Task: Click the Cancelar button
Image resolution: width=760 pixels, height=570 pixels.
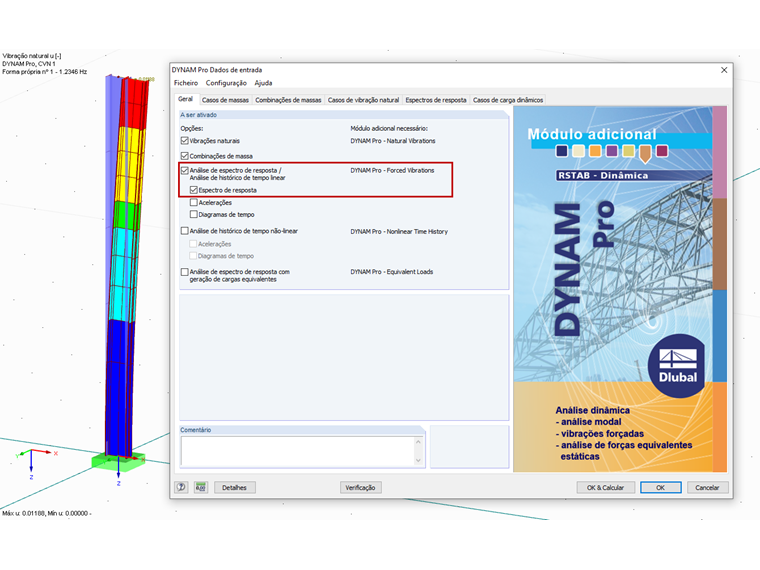Action: (707, 488)
